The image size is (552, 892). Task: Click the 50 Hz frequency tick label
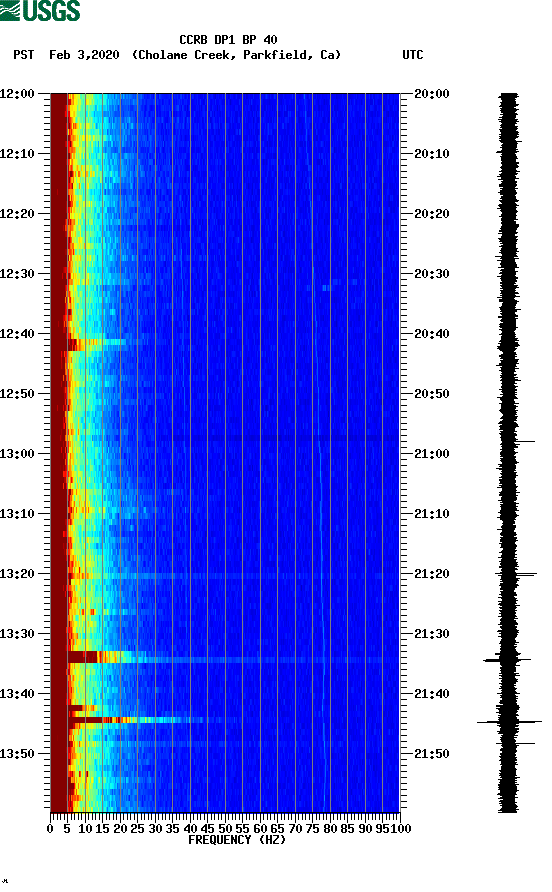[x=225, y=829]
